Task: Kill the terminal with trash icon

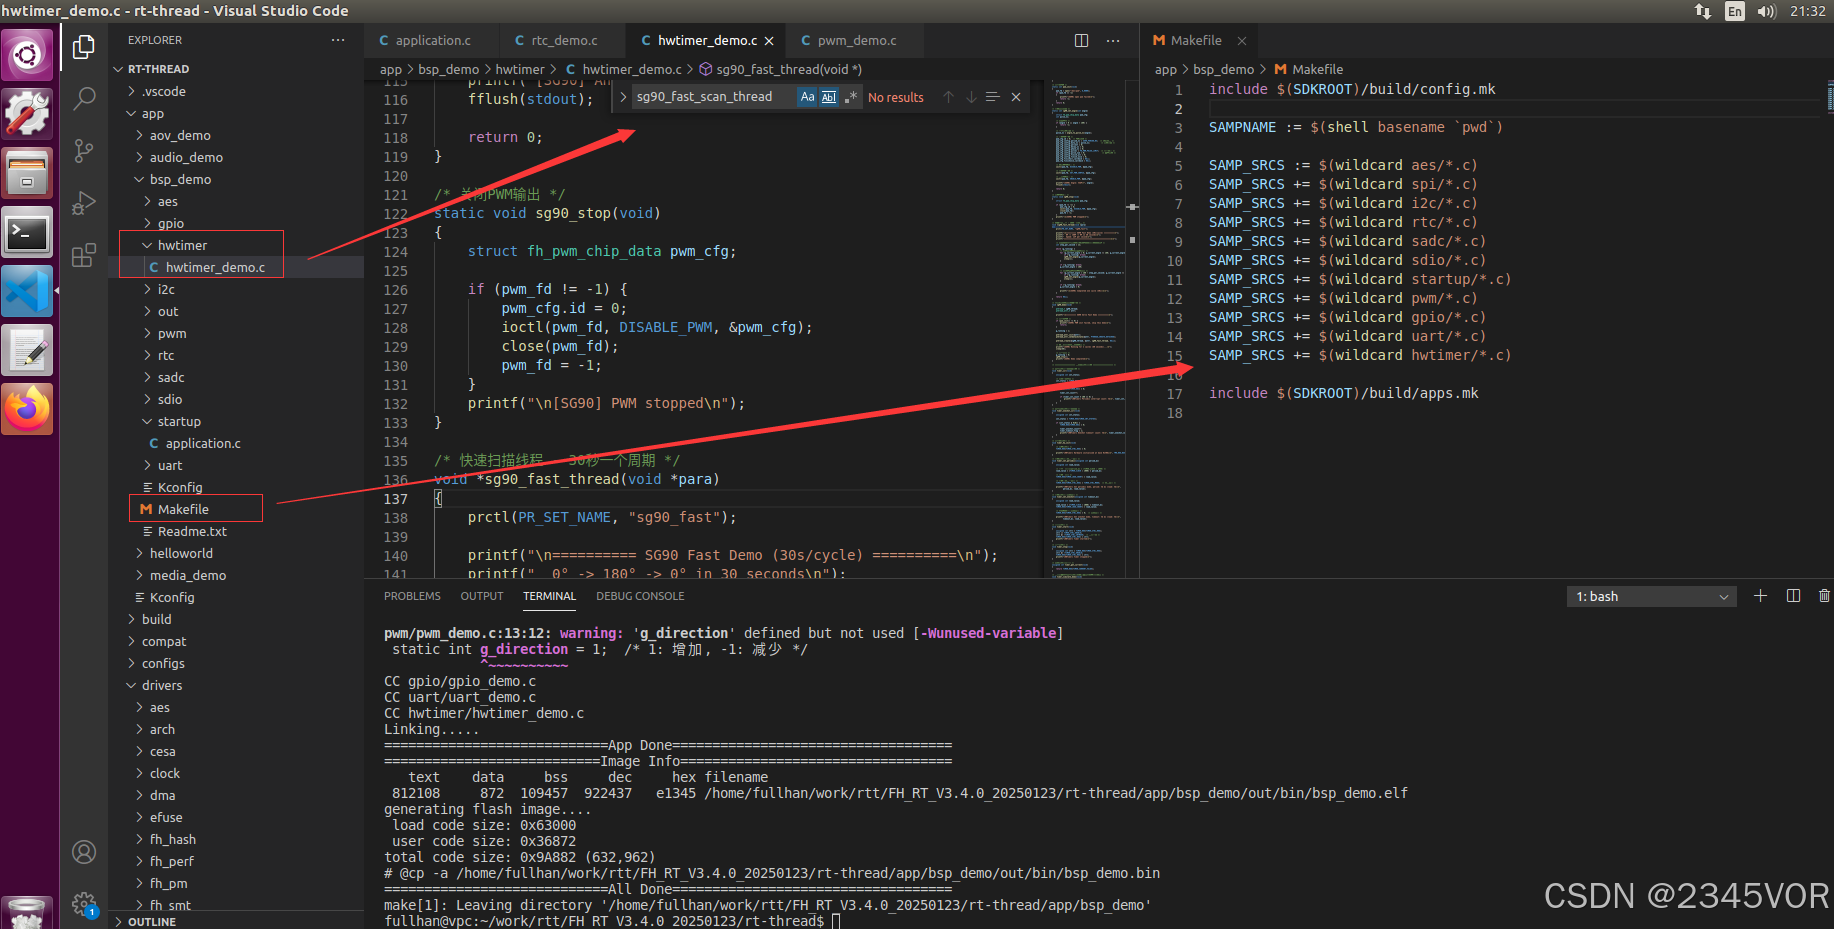Action: pos(1824,596)
